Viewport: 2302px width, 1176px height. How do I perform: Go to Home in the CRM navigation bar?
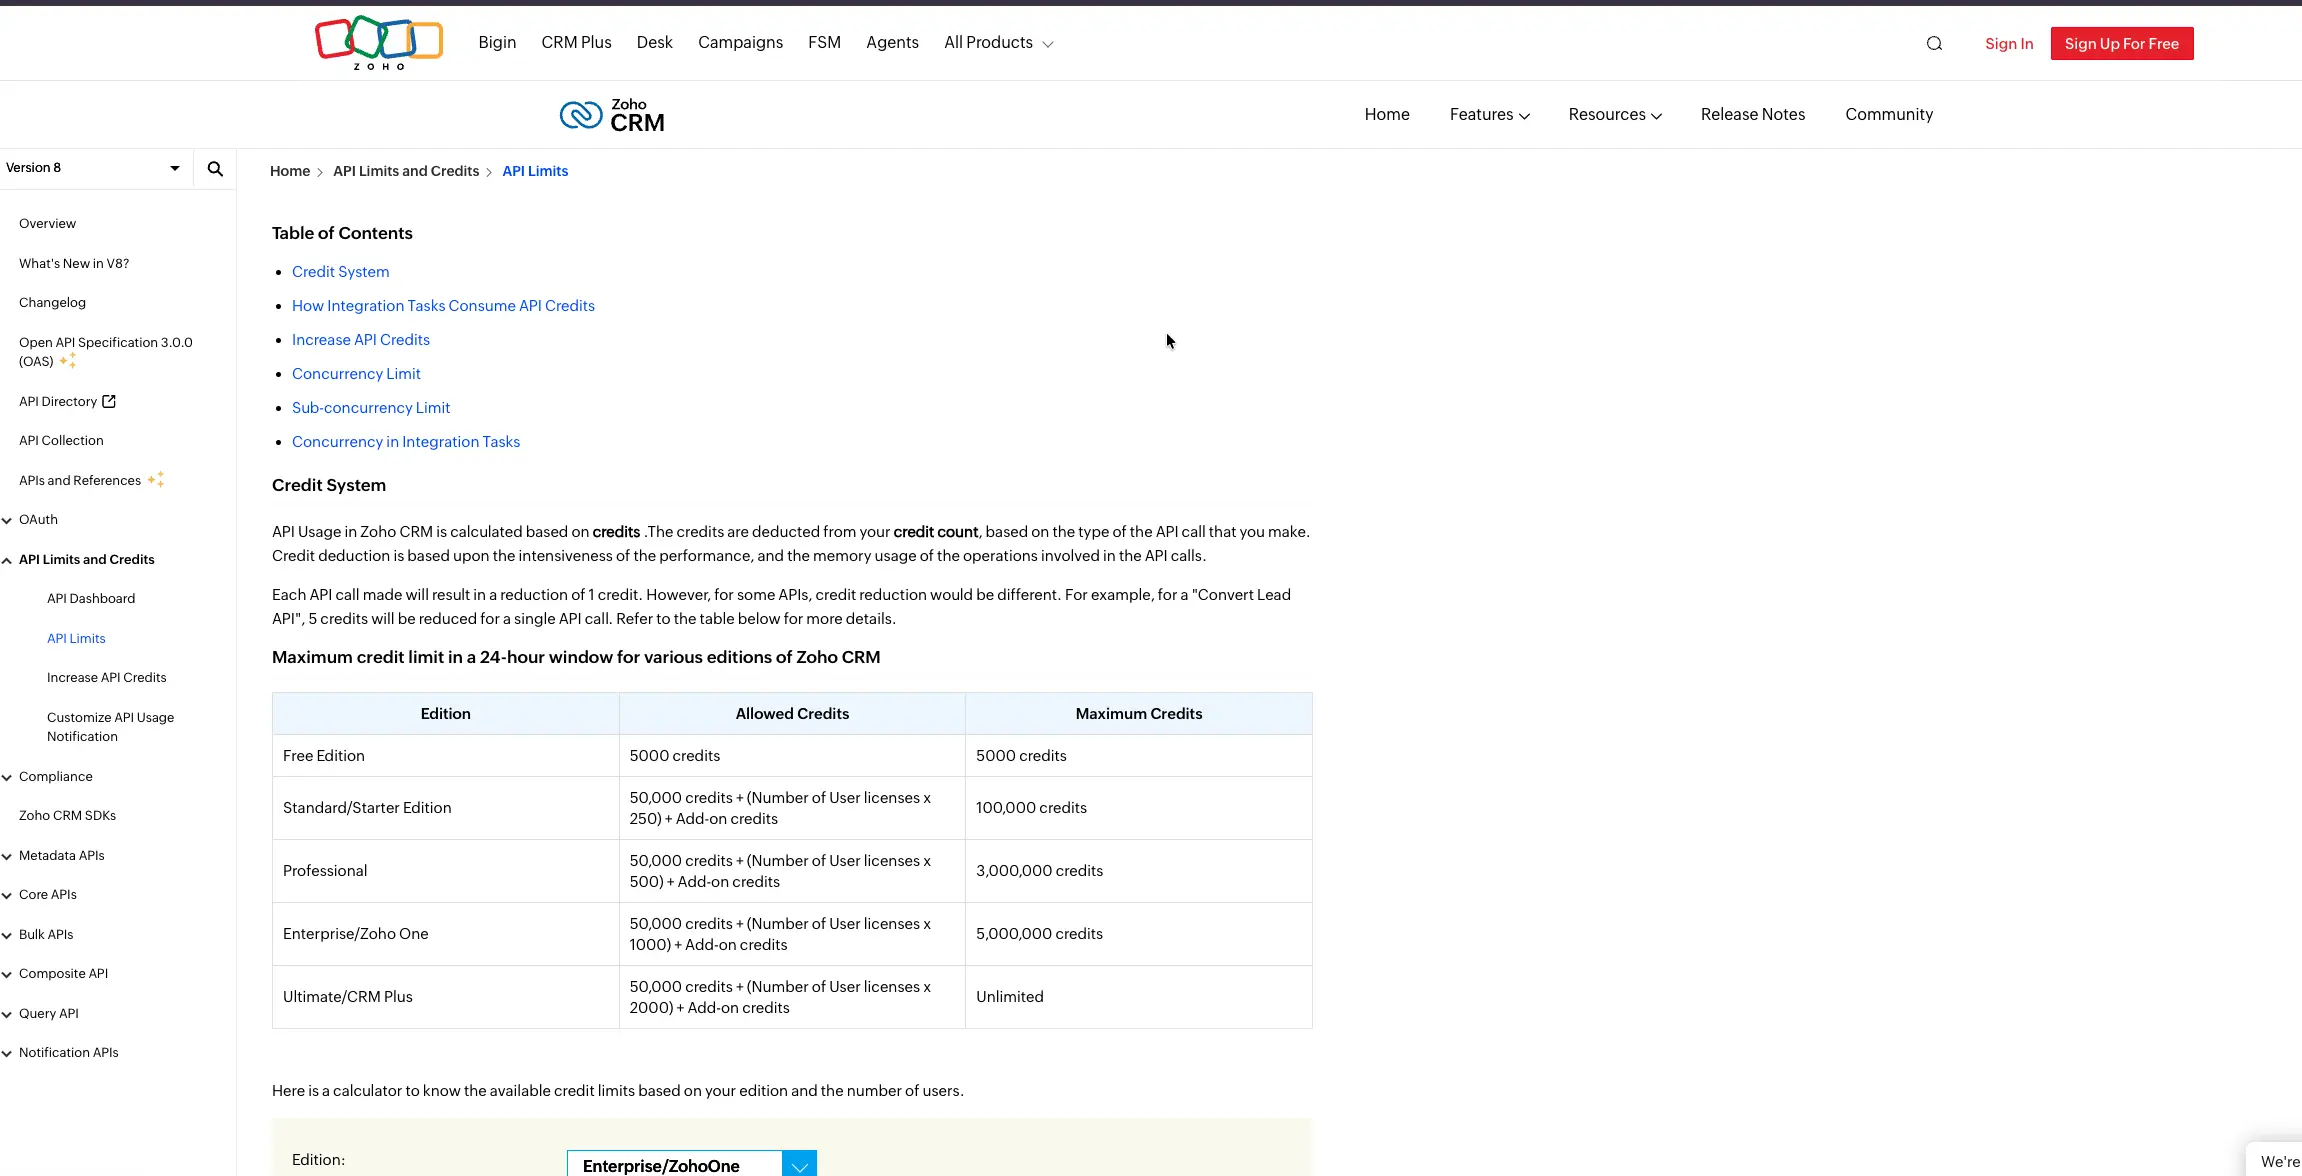[x=1387, y=115]
